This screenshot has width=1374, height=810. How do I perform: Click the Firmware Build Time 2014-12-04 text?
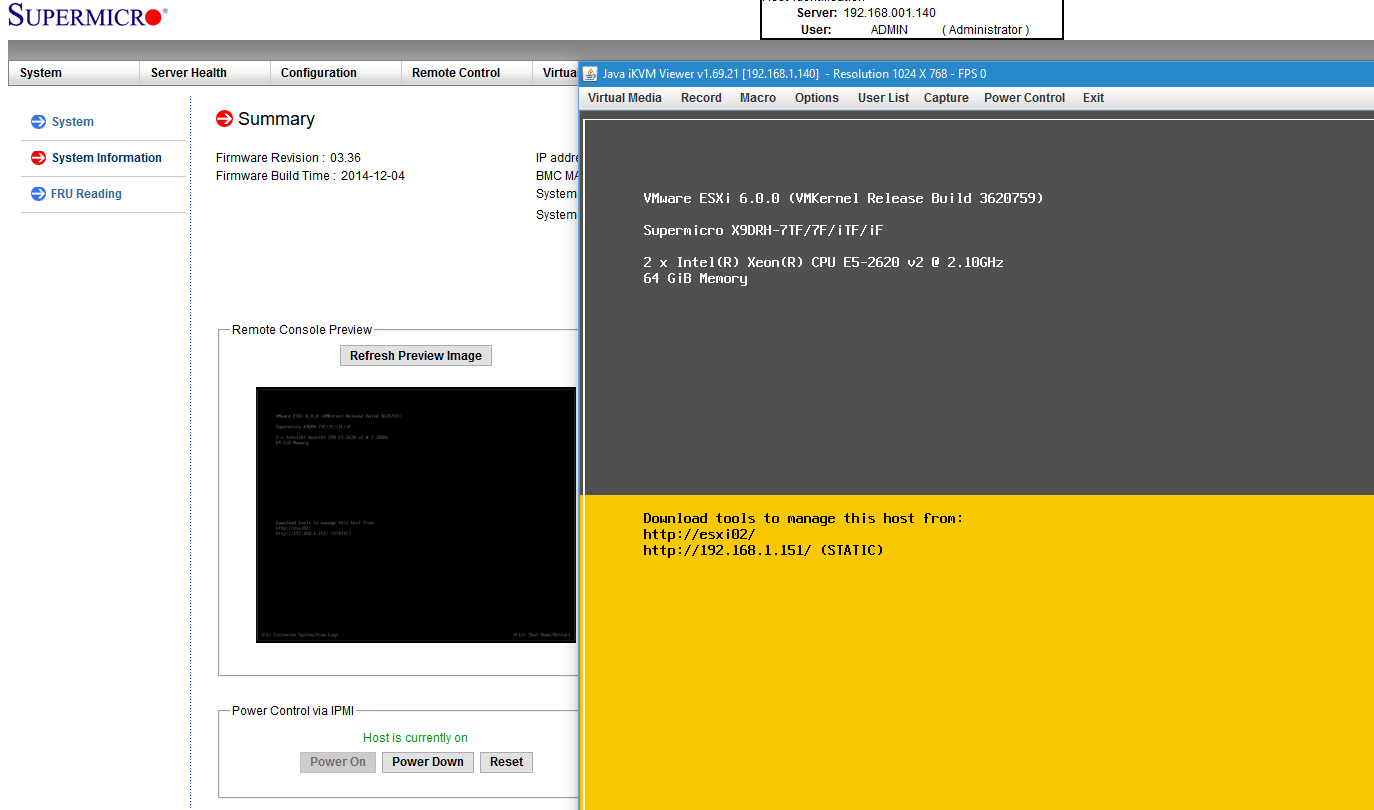coord(310,176)
